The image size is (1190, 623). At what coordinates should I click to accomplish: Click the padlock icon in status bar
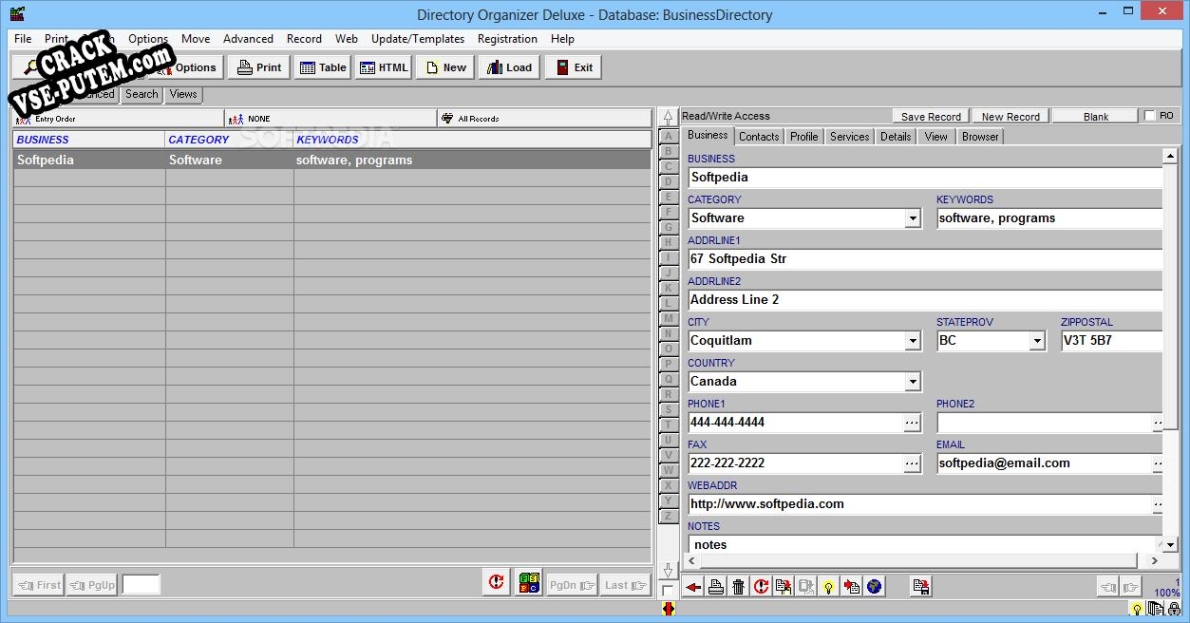coord(1174,608)
